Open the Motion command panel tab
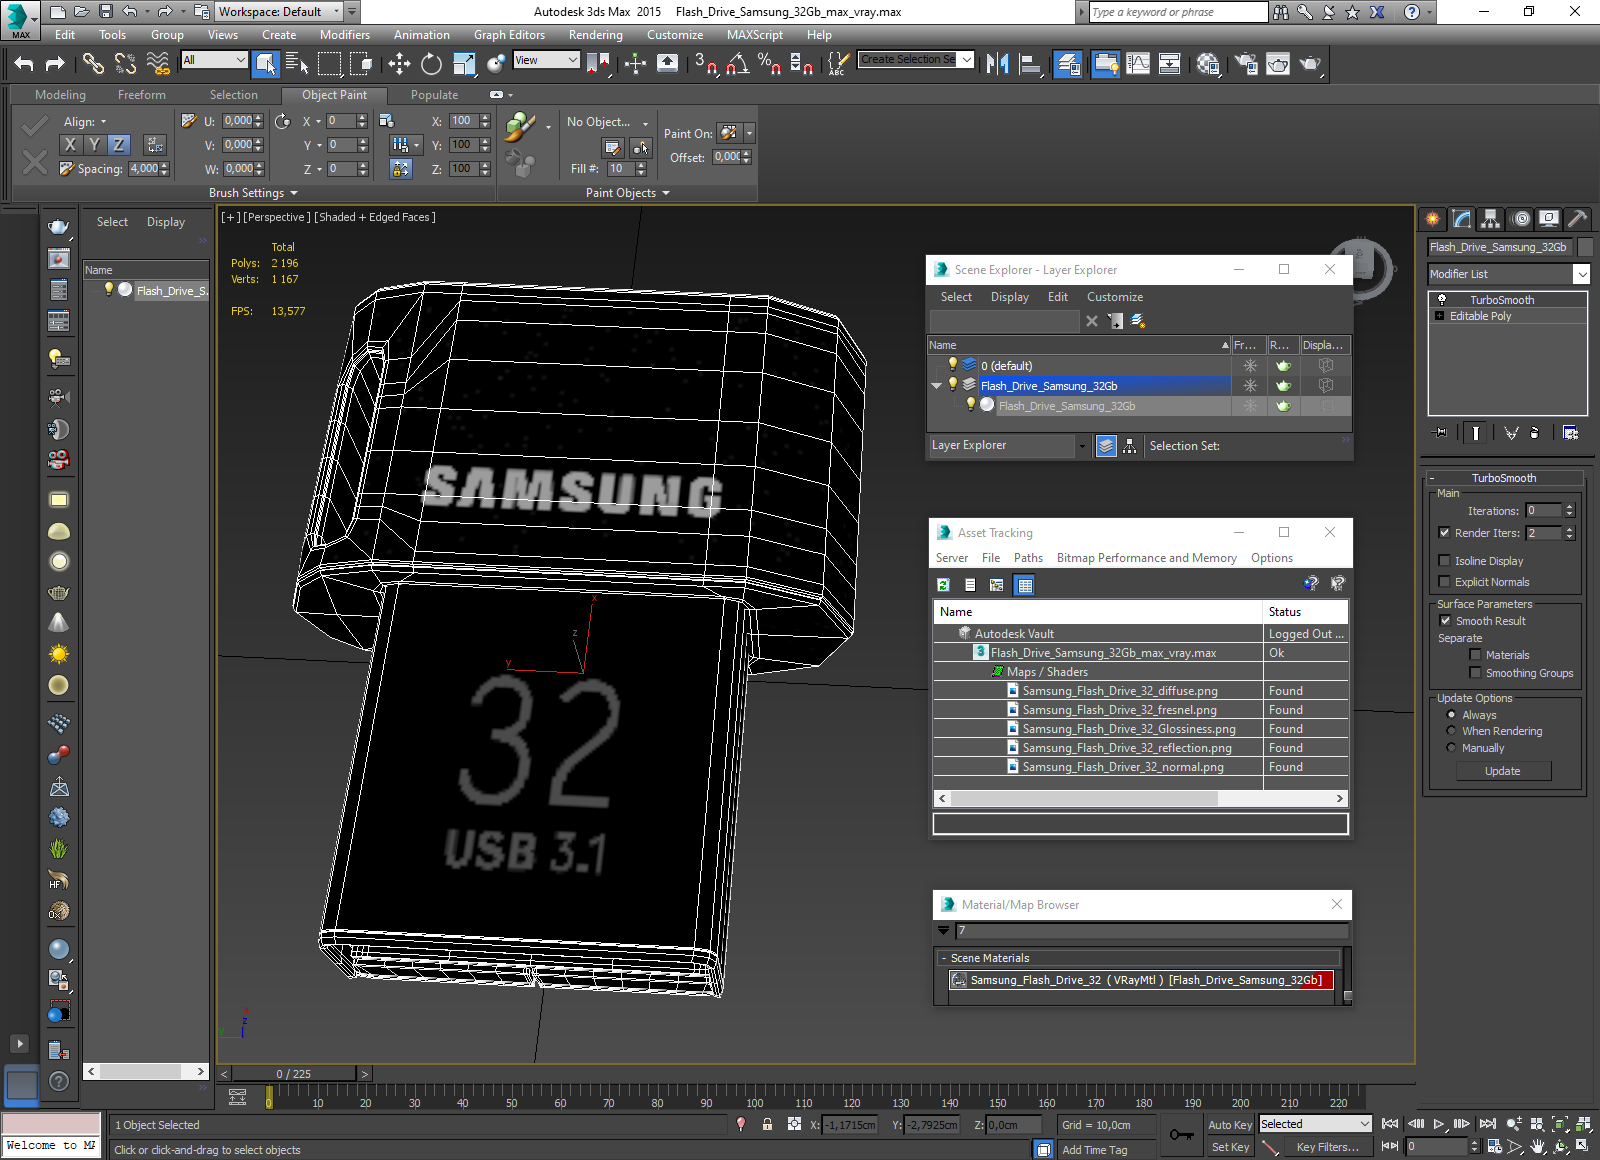This screenshot has width=1600, height=1160. click(1520, 218)
